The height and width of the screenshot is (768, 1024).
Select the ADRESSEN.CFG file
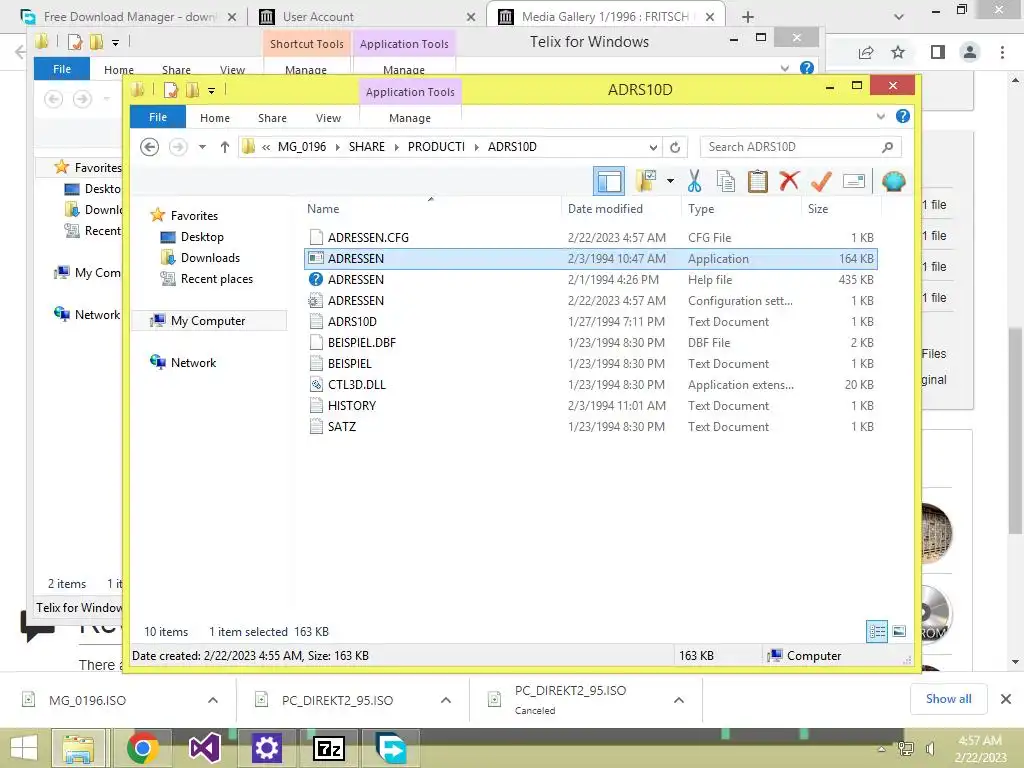[x=590, y=238]
